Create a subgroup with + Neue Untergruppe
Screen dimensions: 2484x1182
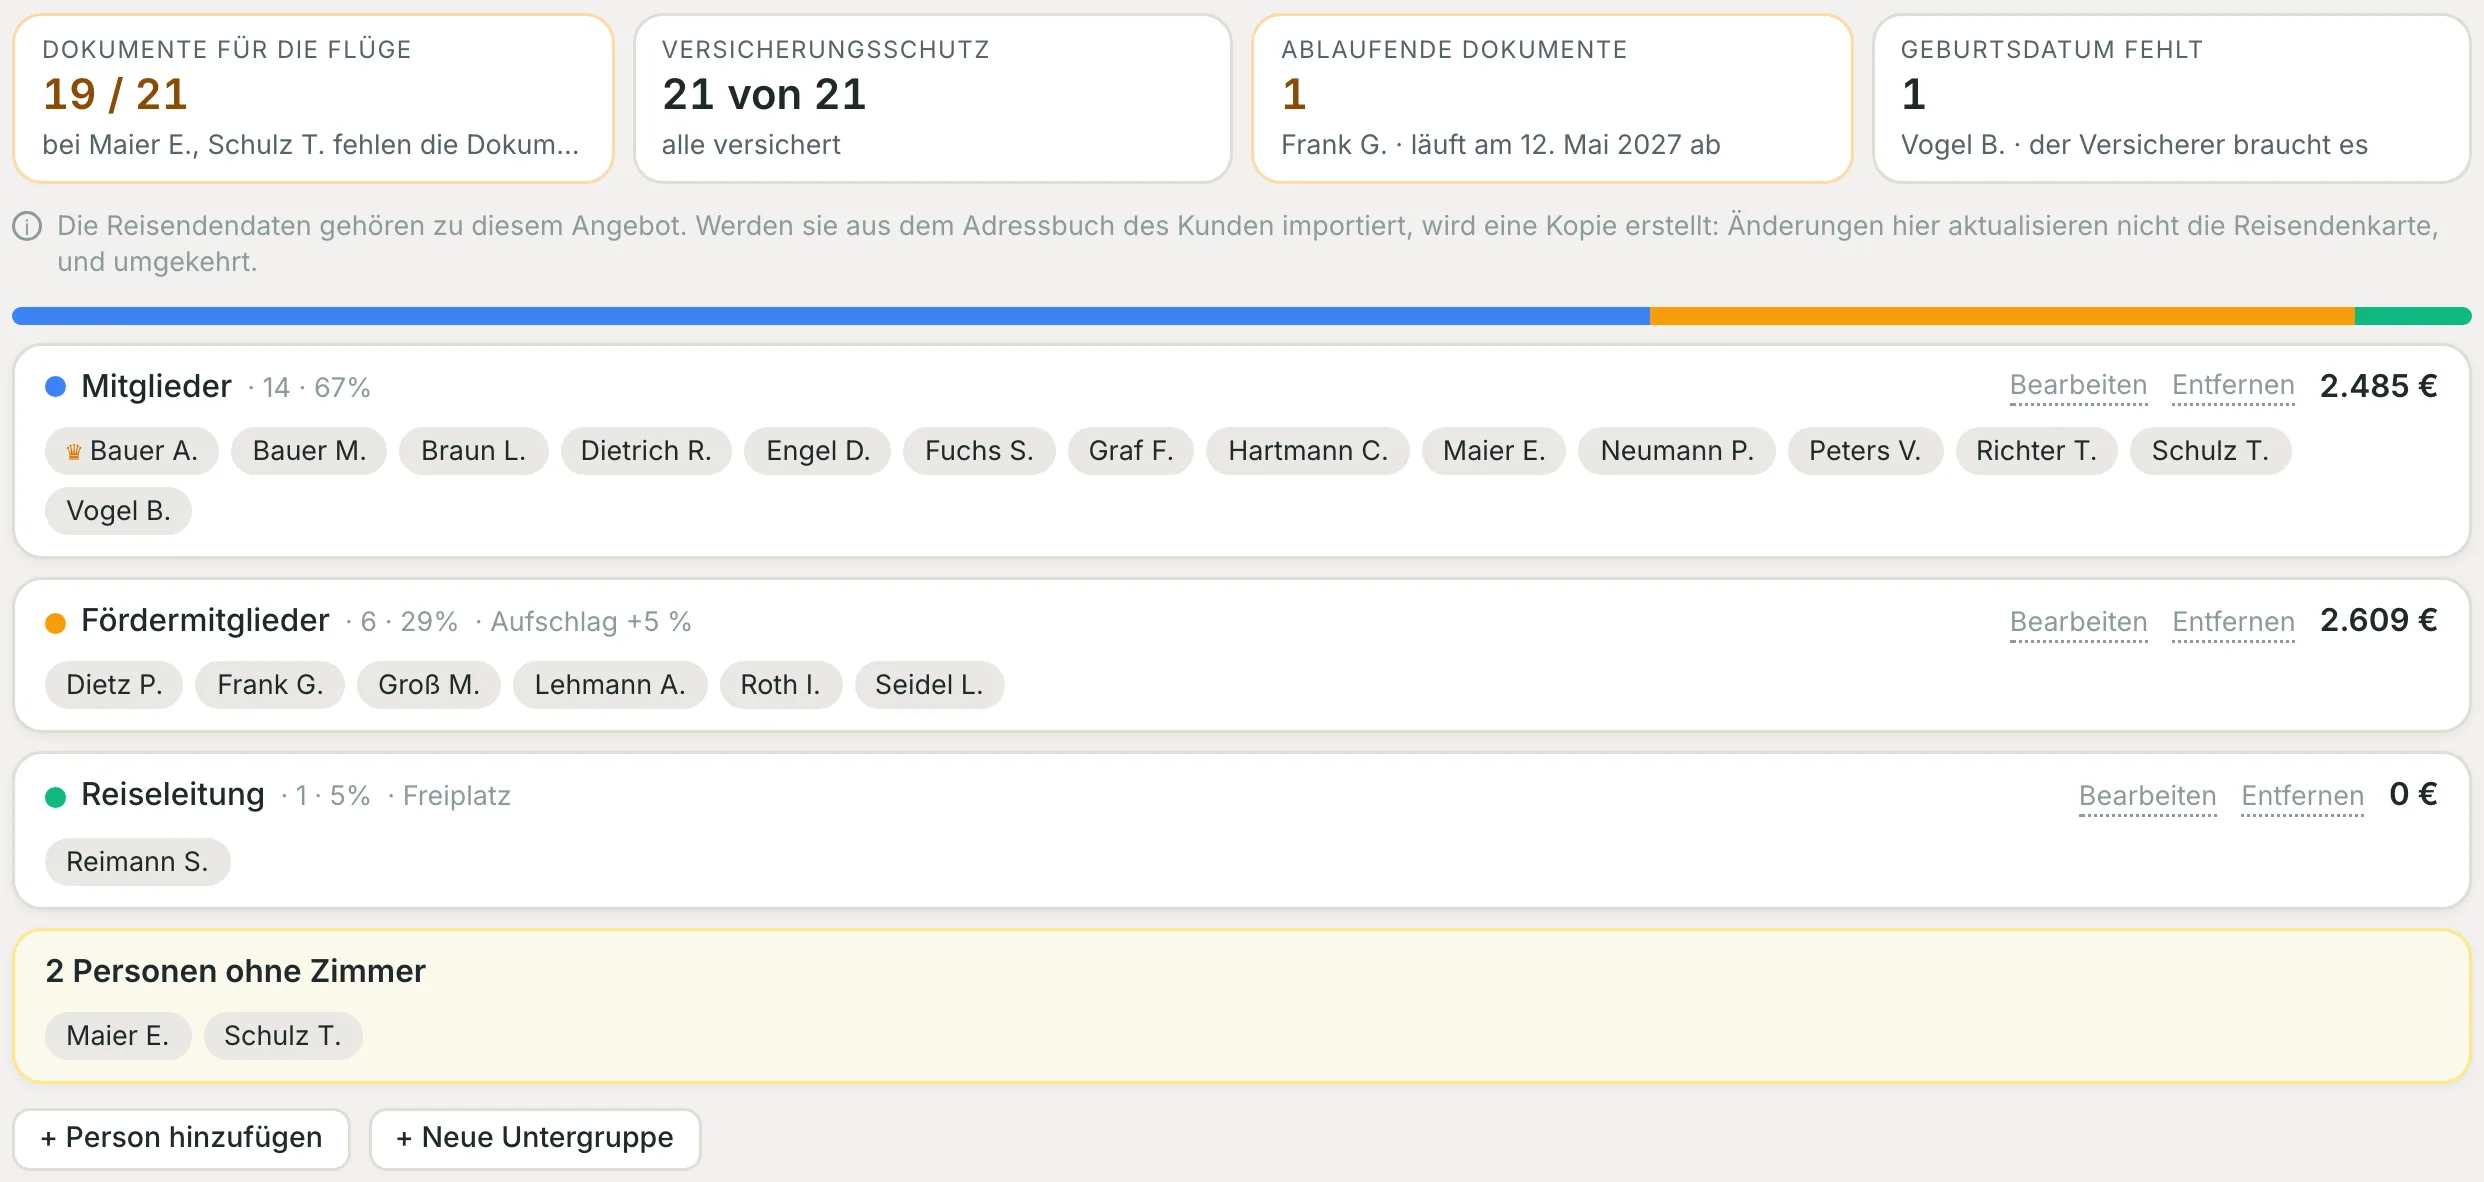coord(535,1138)
